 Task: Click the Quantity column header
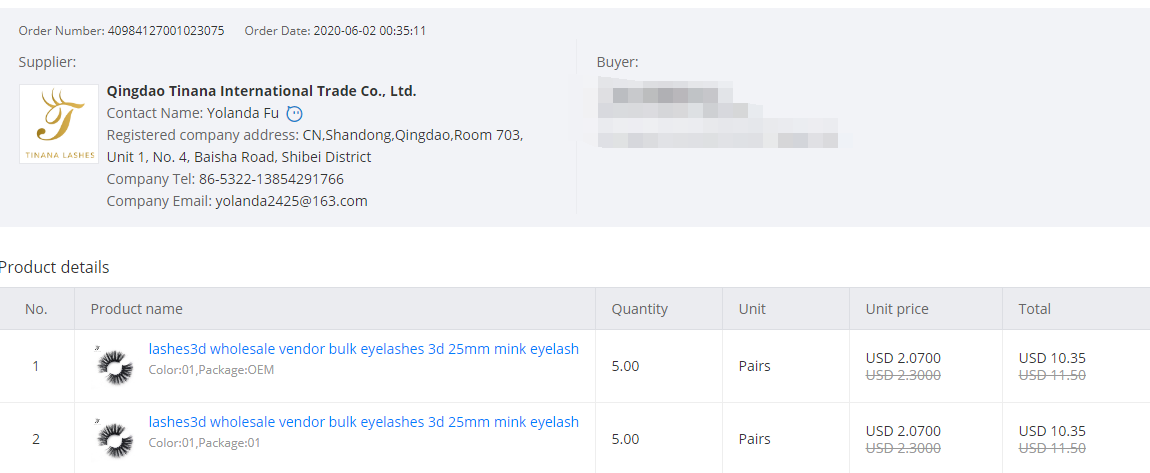[639, 309]
